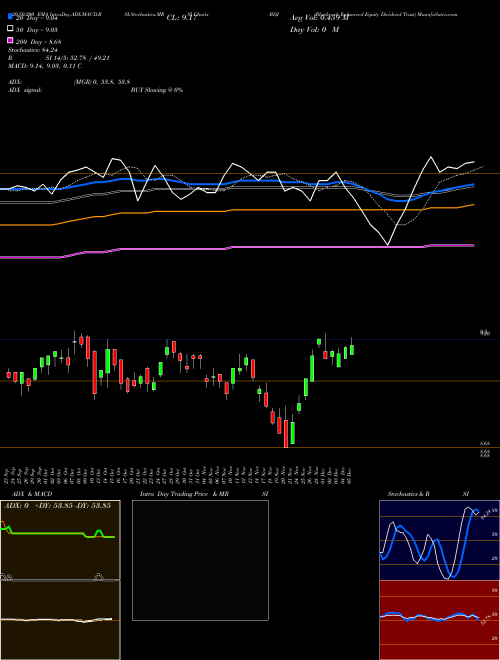Click the 'ADX: 0 +DY: 53.85 -DY: 53.85' readout
Viewport: 500px width, 660px height.
(x=57, y=506)
